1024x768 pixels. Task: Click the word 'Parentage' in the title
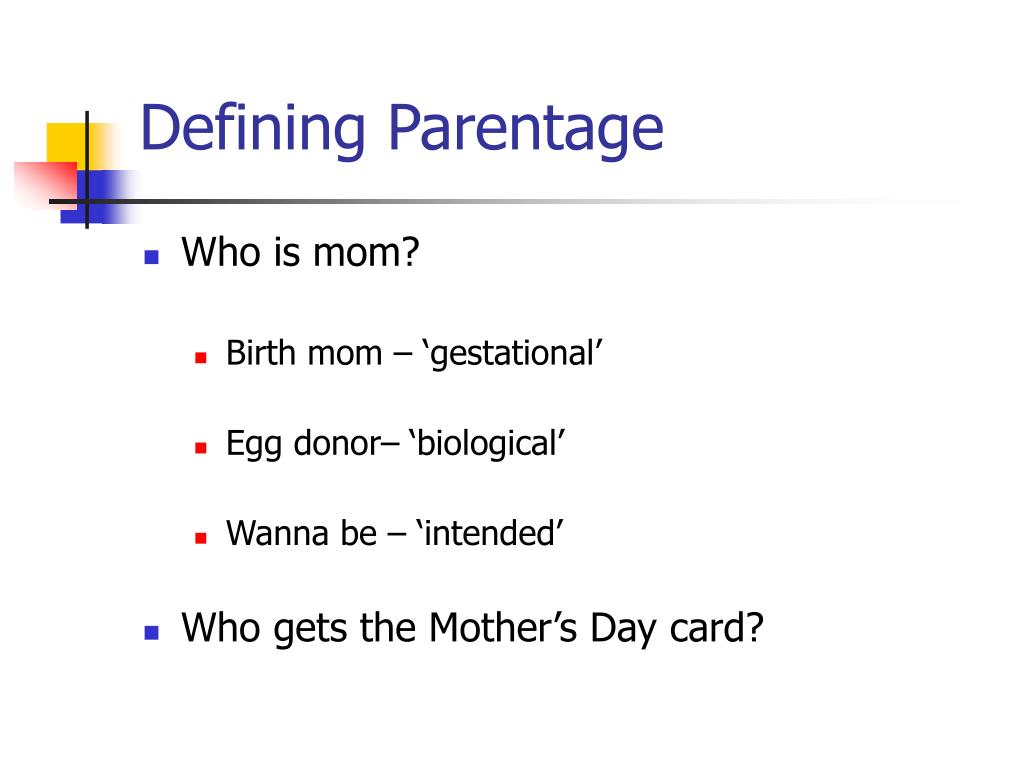526,129
